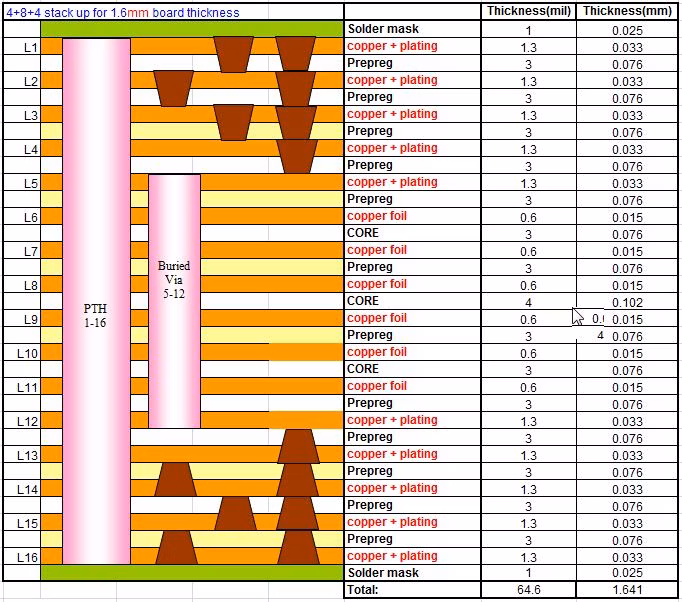Select the pink PTH 1-16 via shape
This screenshot has width=682, height=602.
point(97,301)
